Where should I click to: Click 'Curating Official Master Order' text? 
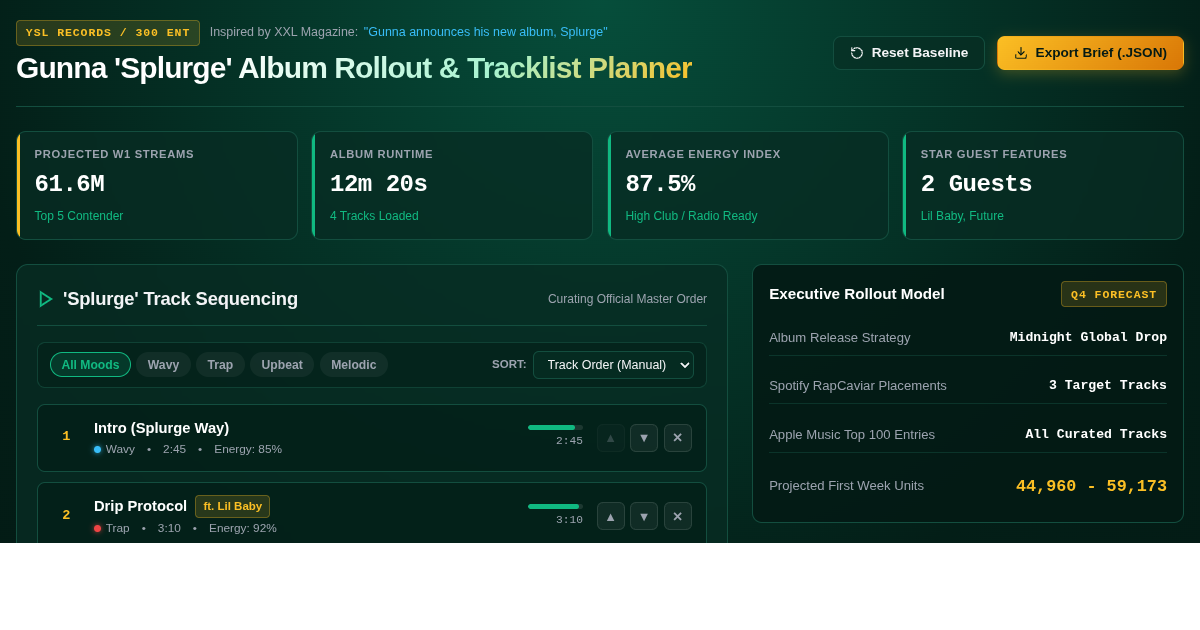[x=627, y=299]
